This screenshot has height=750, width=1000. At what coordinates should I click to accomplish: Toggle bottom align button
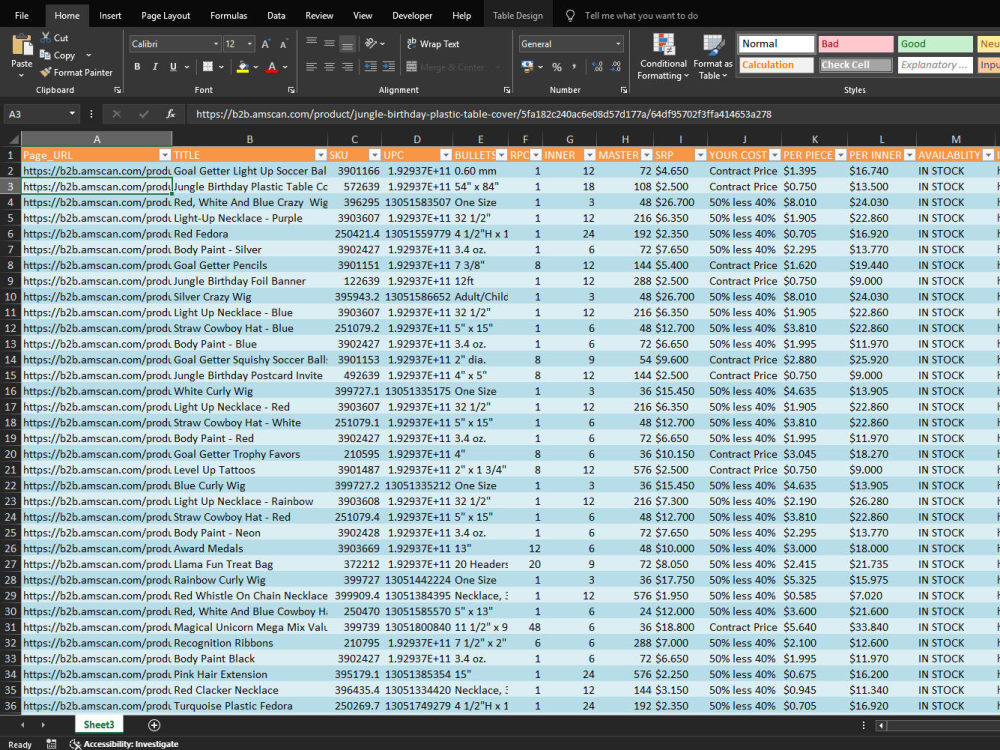click(x=347, y=44)
